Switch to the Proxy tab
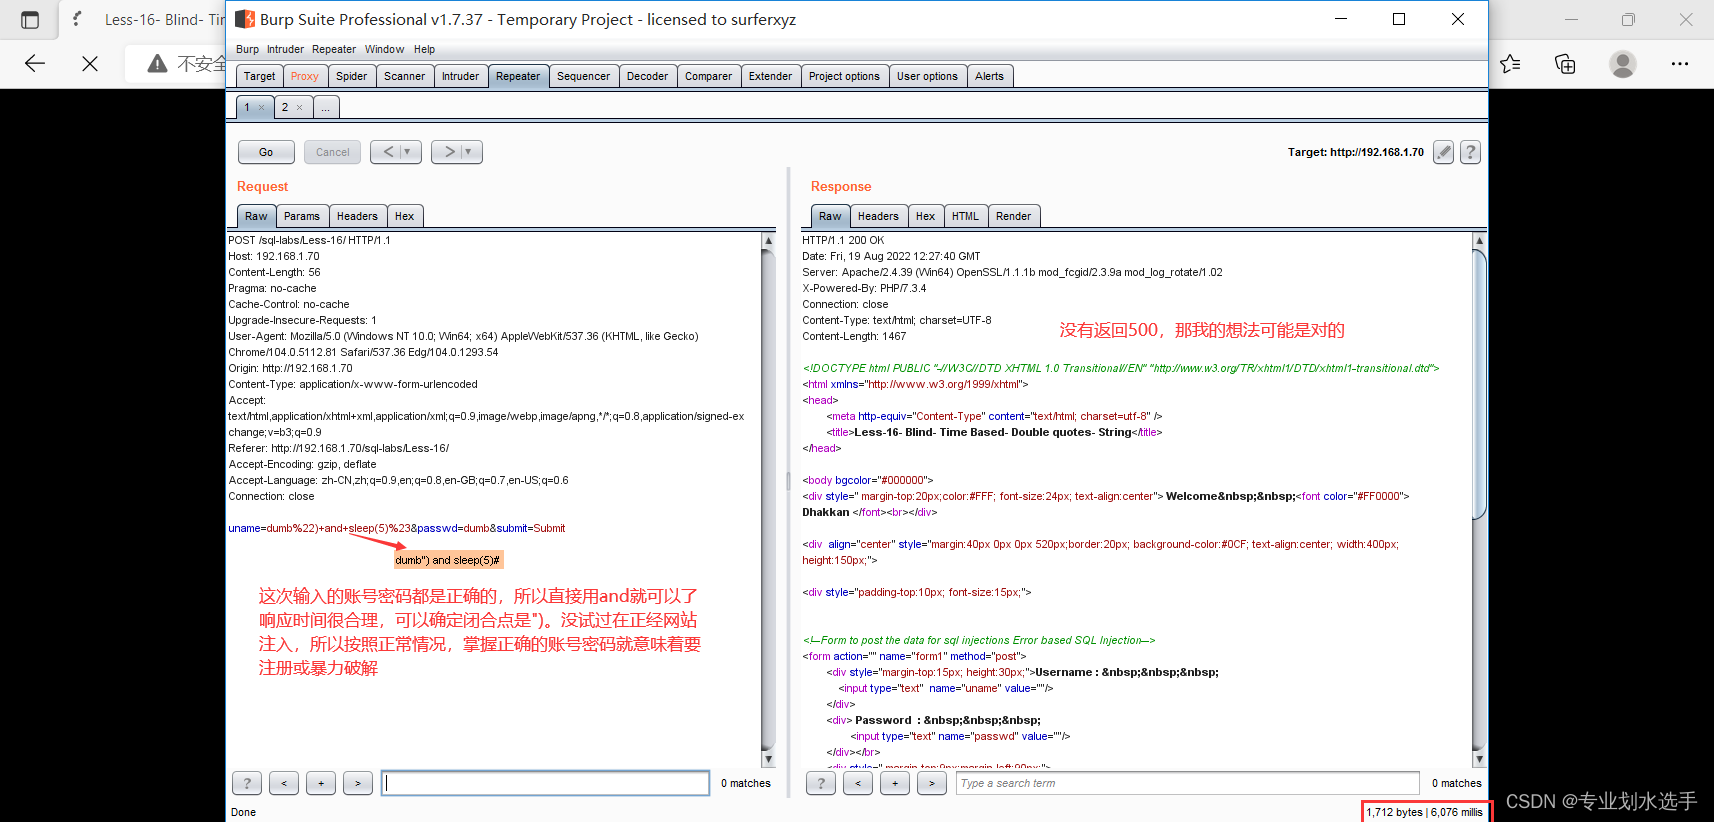Screen dimensions: 1714x822 point(305,76)
